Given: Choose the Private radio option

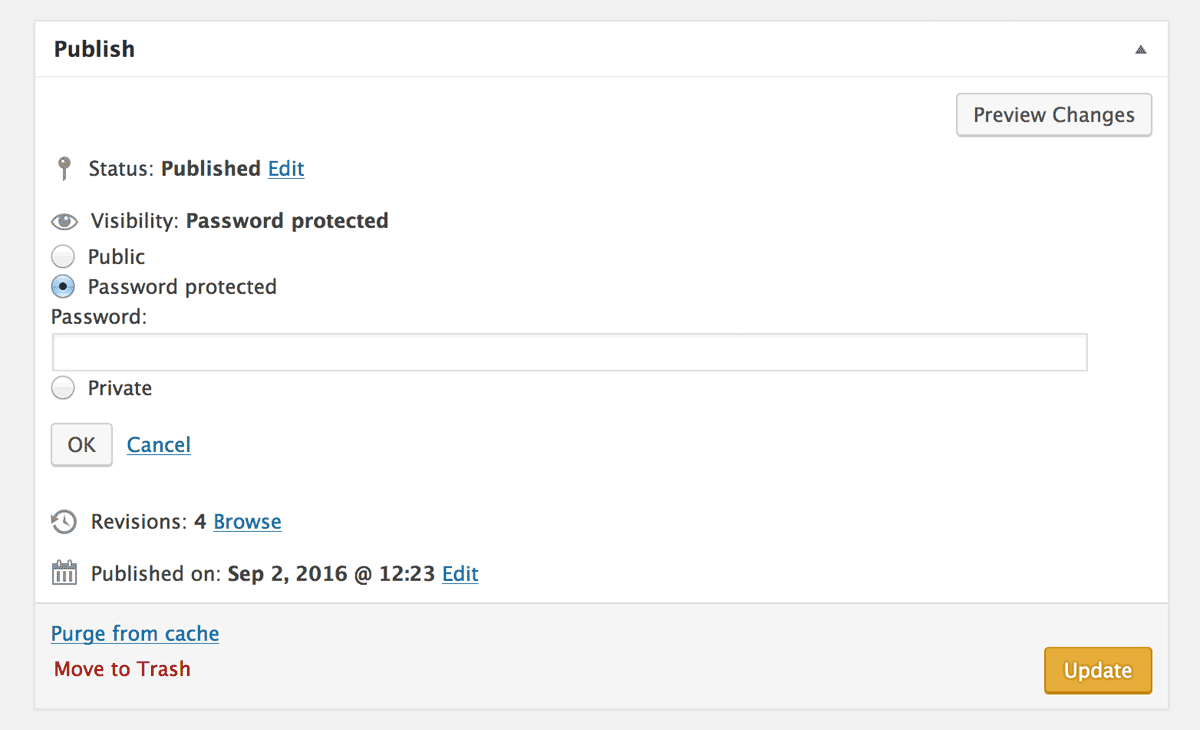Looking at the screenshot, I should 63,388.
